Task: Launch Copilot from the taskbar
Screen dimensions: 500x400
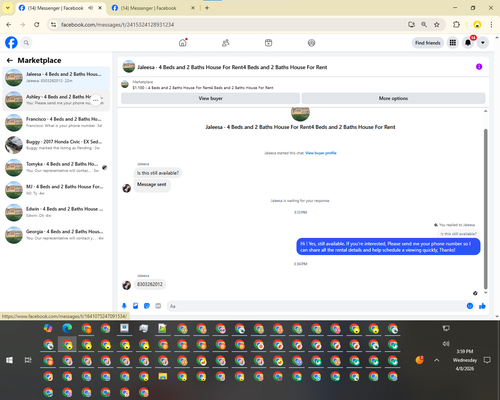Action: pyautogui.click(x=48, y=328)
